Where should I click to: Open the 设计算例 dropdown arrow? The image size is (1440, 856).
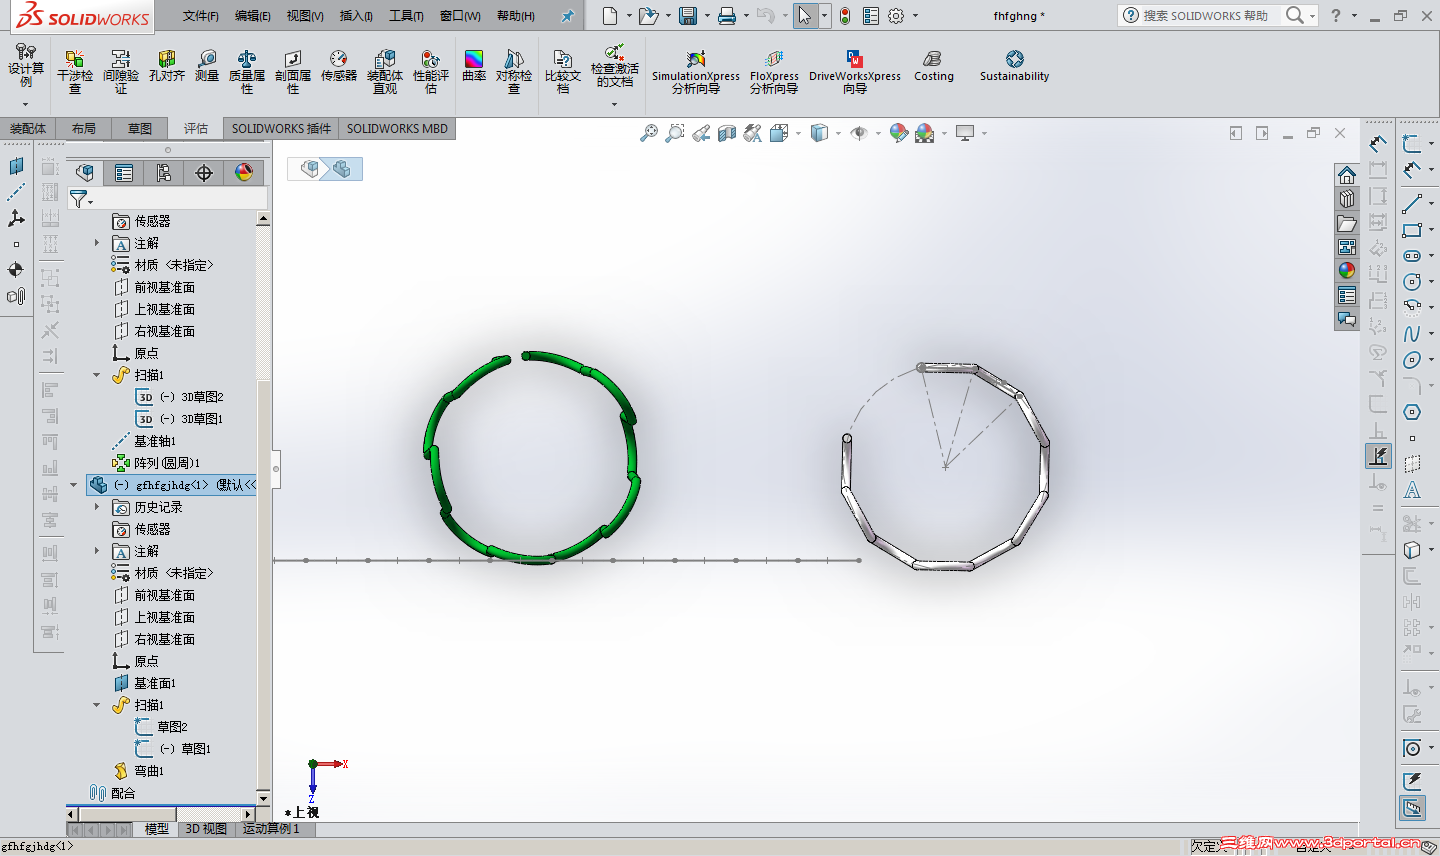(x=26, y=103)
